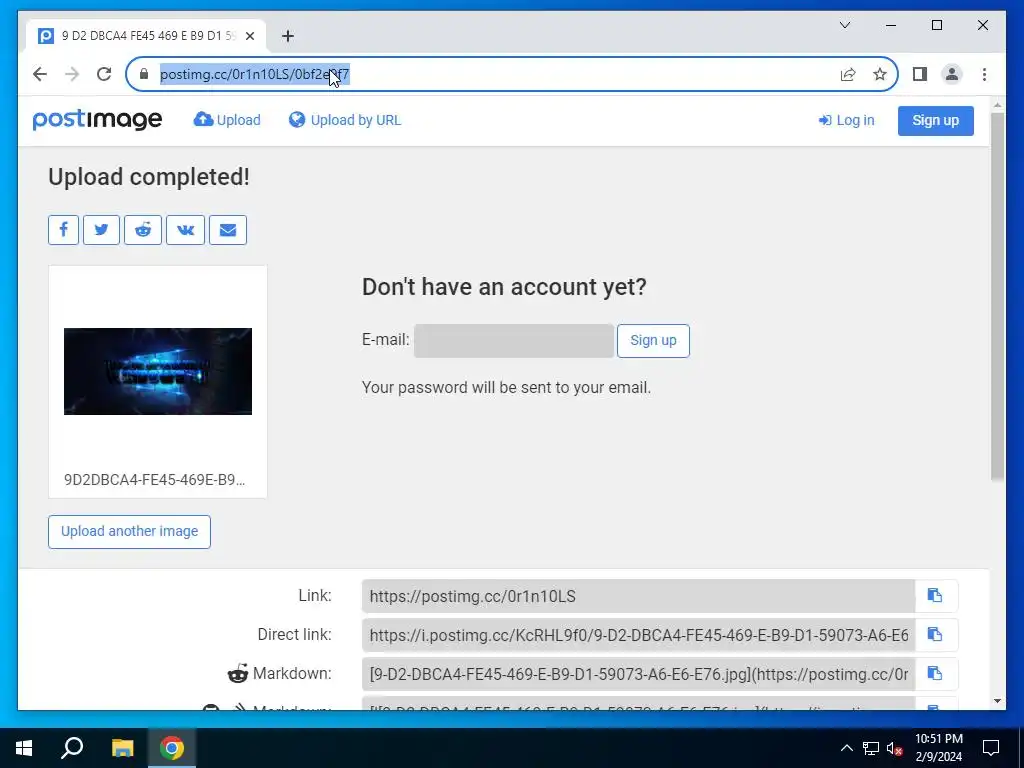Open a new browser tab
1024x768 pixels.
click(288, 36)
